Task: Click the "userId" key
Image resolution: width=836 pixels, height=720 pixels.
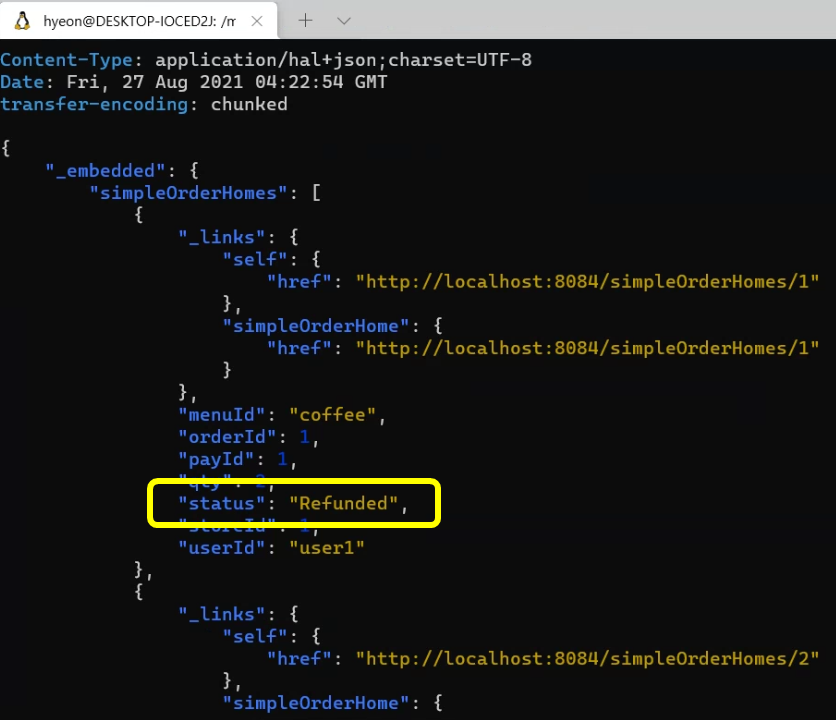Action: [x=222, y=548]
